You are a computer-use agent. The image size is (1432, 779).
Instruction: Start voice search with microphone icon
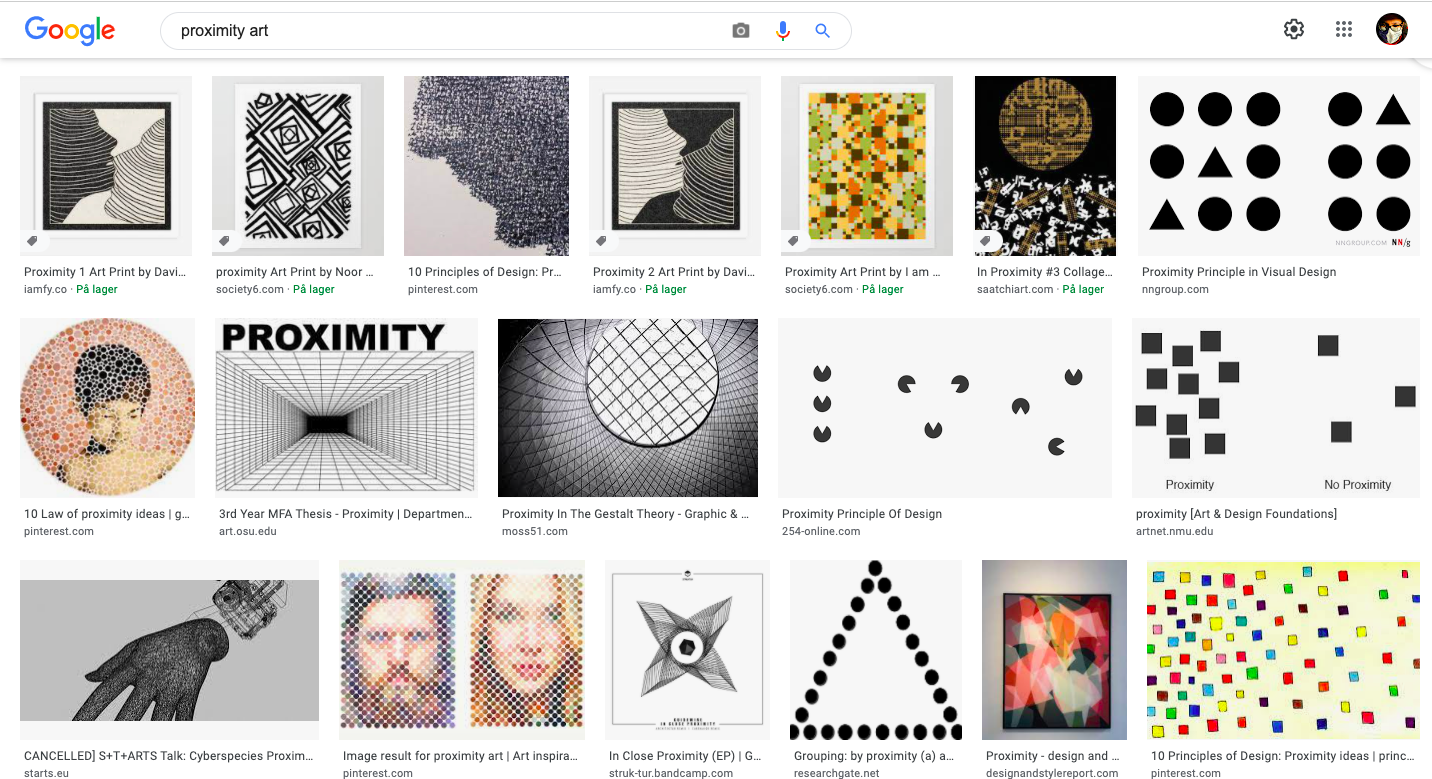tap(783, 31)
